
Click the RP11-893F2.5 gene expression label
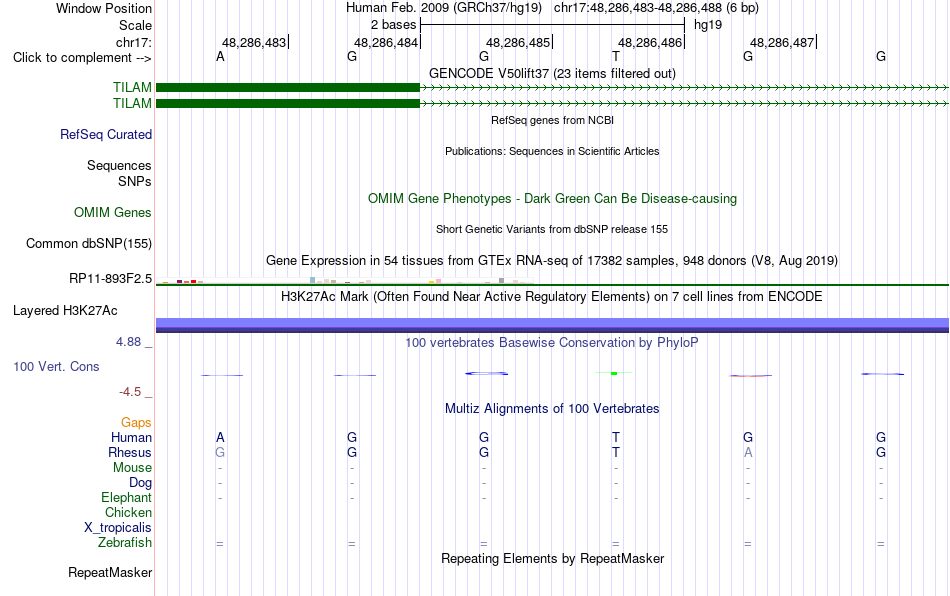pyautogui.click(x=110, y=279)
